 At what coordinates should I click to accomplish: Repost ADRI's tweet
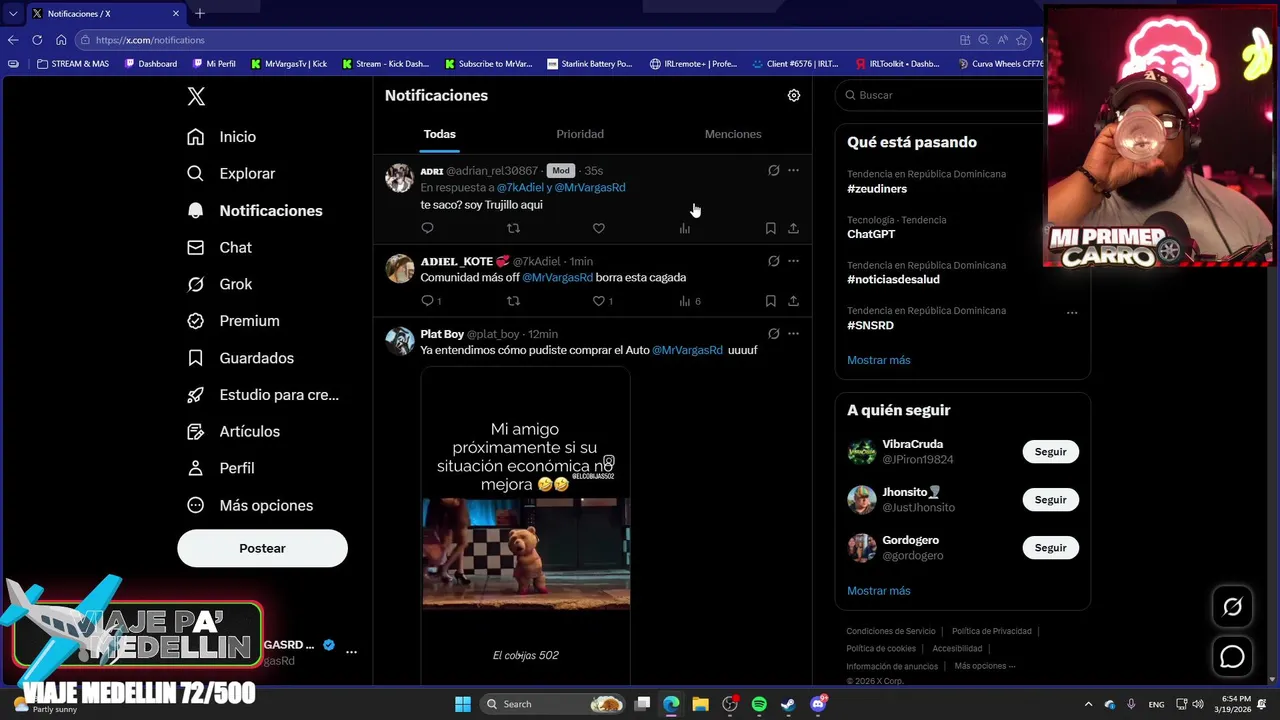pyautogui.click(x=513, y=228)
